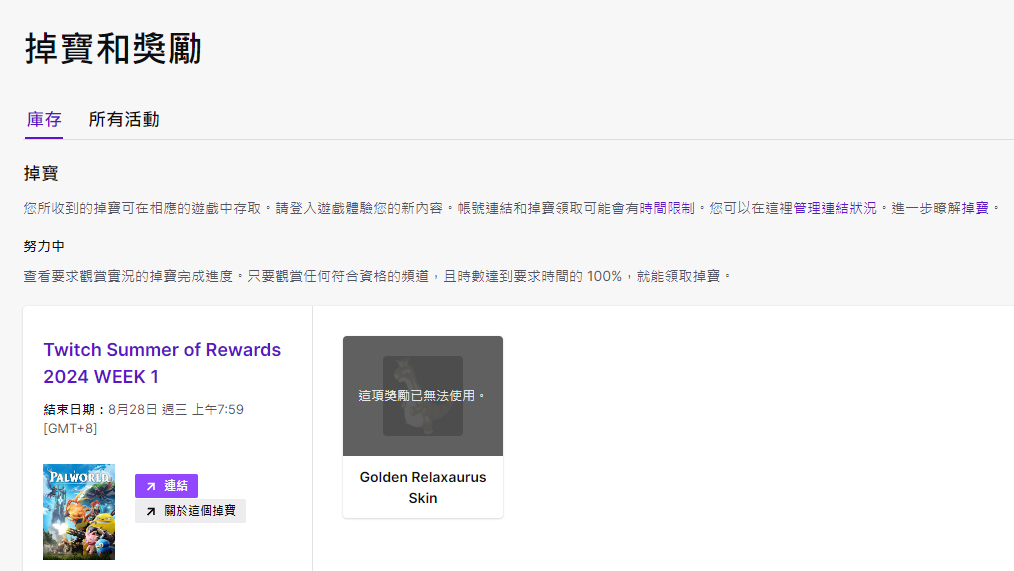Open the 所有活動 tab
1014x571 pixels.
[x=124, y=120]
